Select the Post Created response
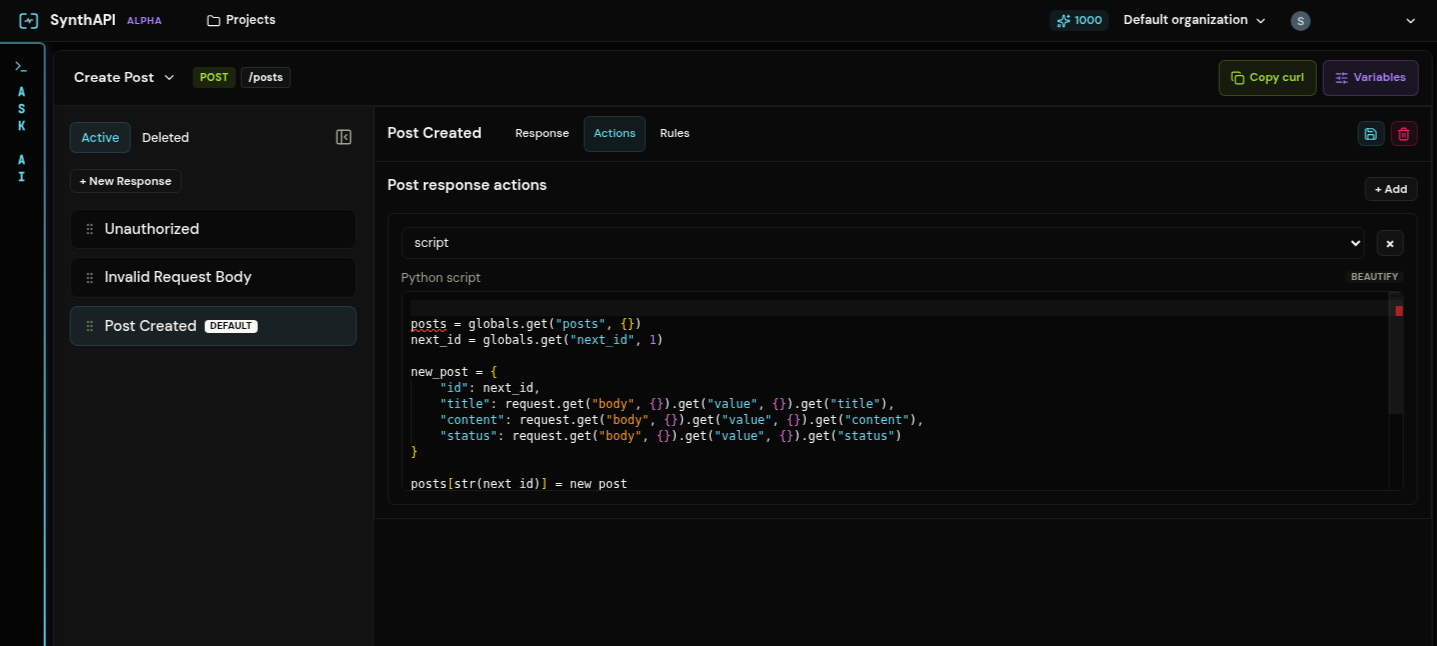Viewport: 1437px width, 646px height. [x=213, y=326]
